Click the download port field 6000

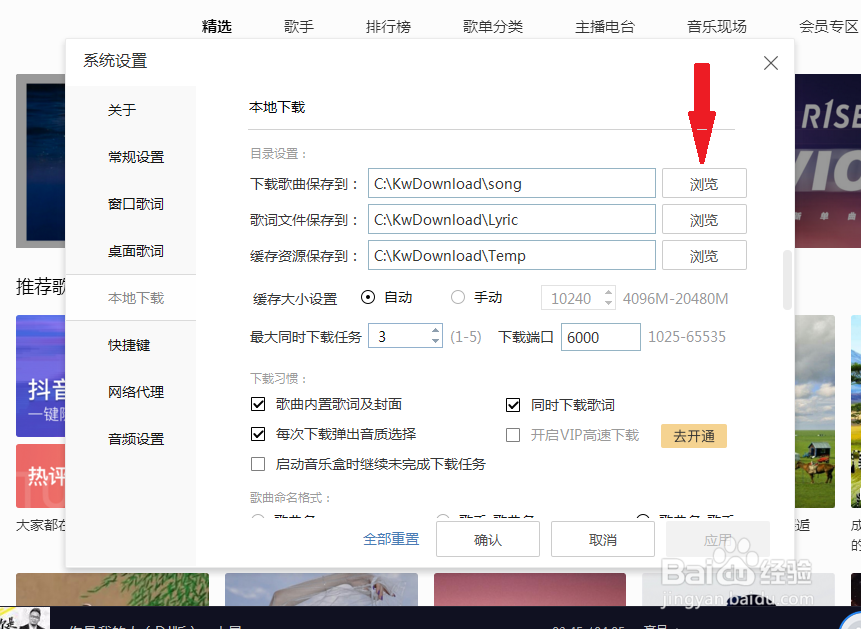601,337
